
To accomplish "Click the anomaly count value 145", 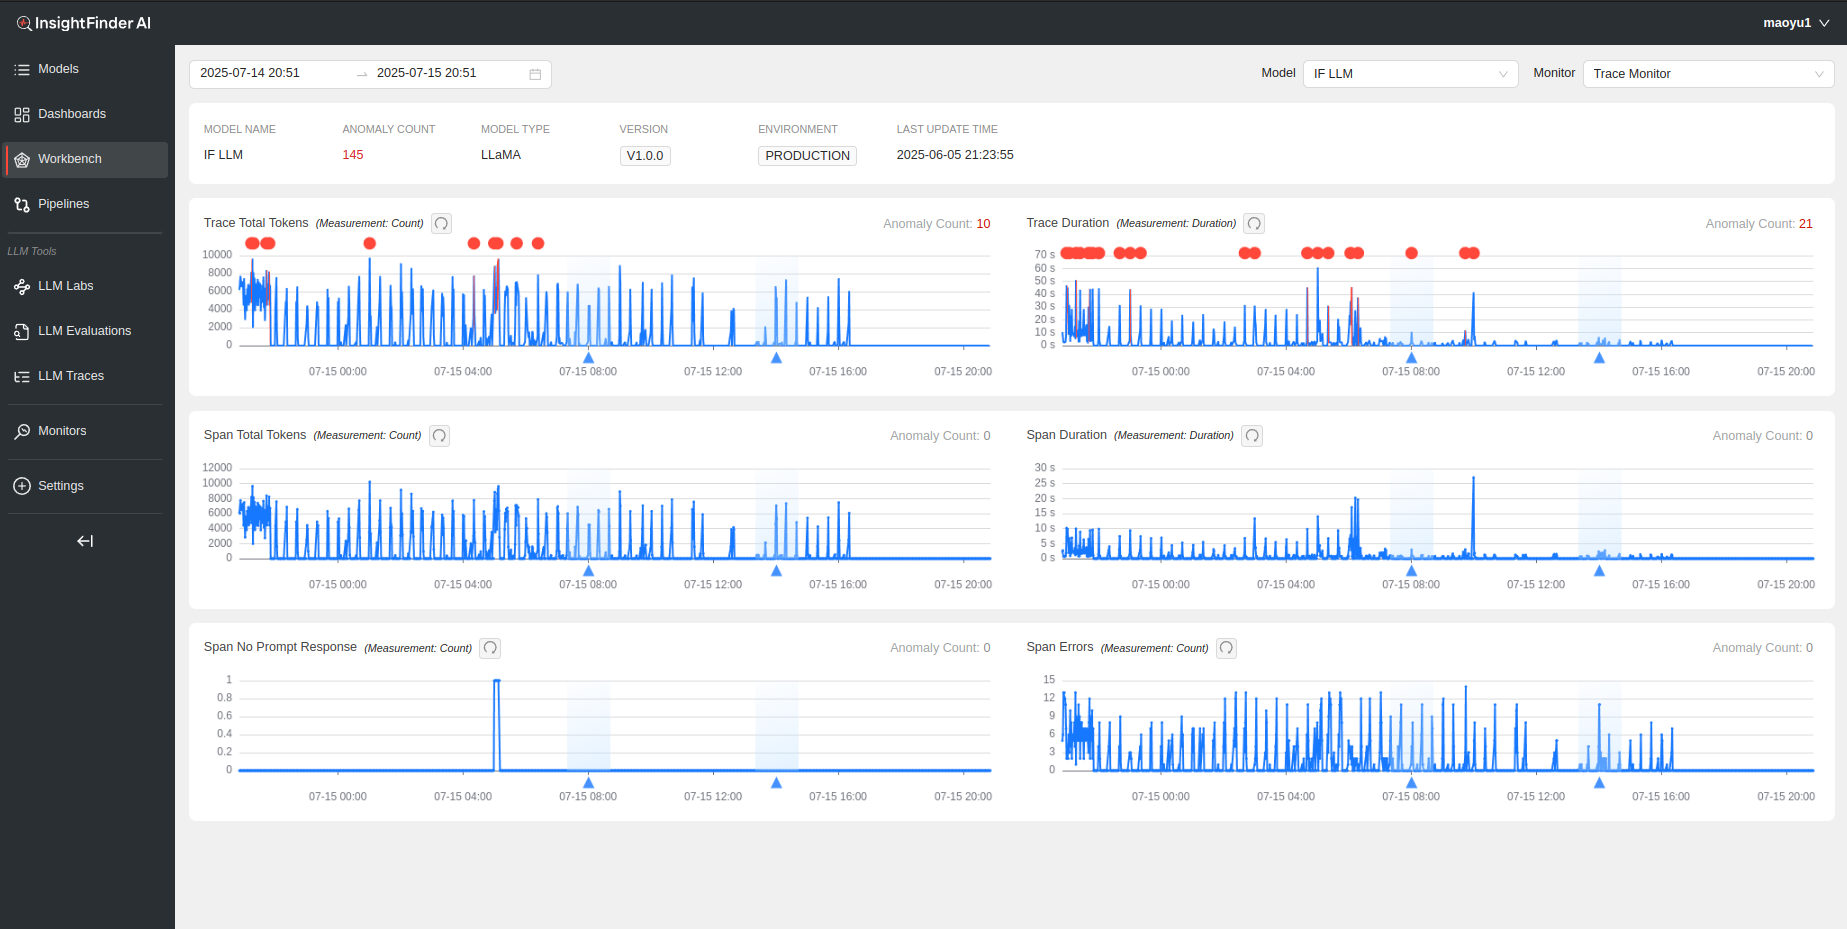I will pyautogui.click(x=353, y=155).
